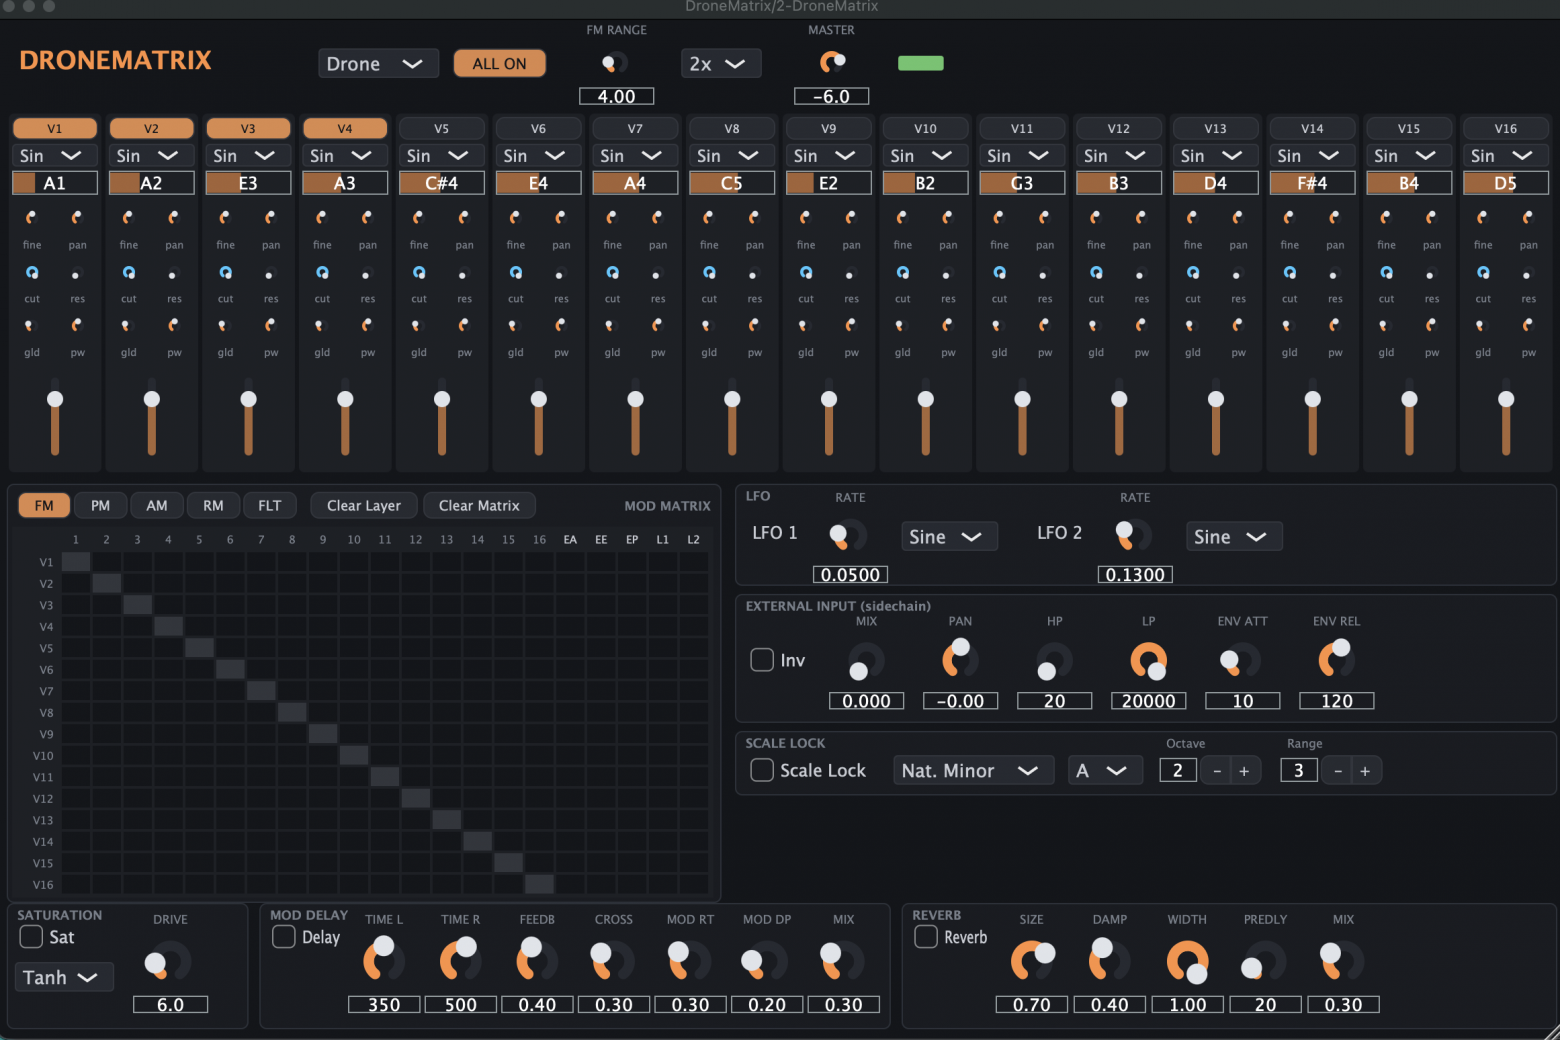This screenshot has height=1040, width=1560.
Task: Click the ENV REL knob
Action: 1335,659
